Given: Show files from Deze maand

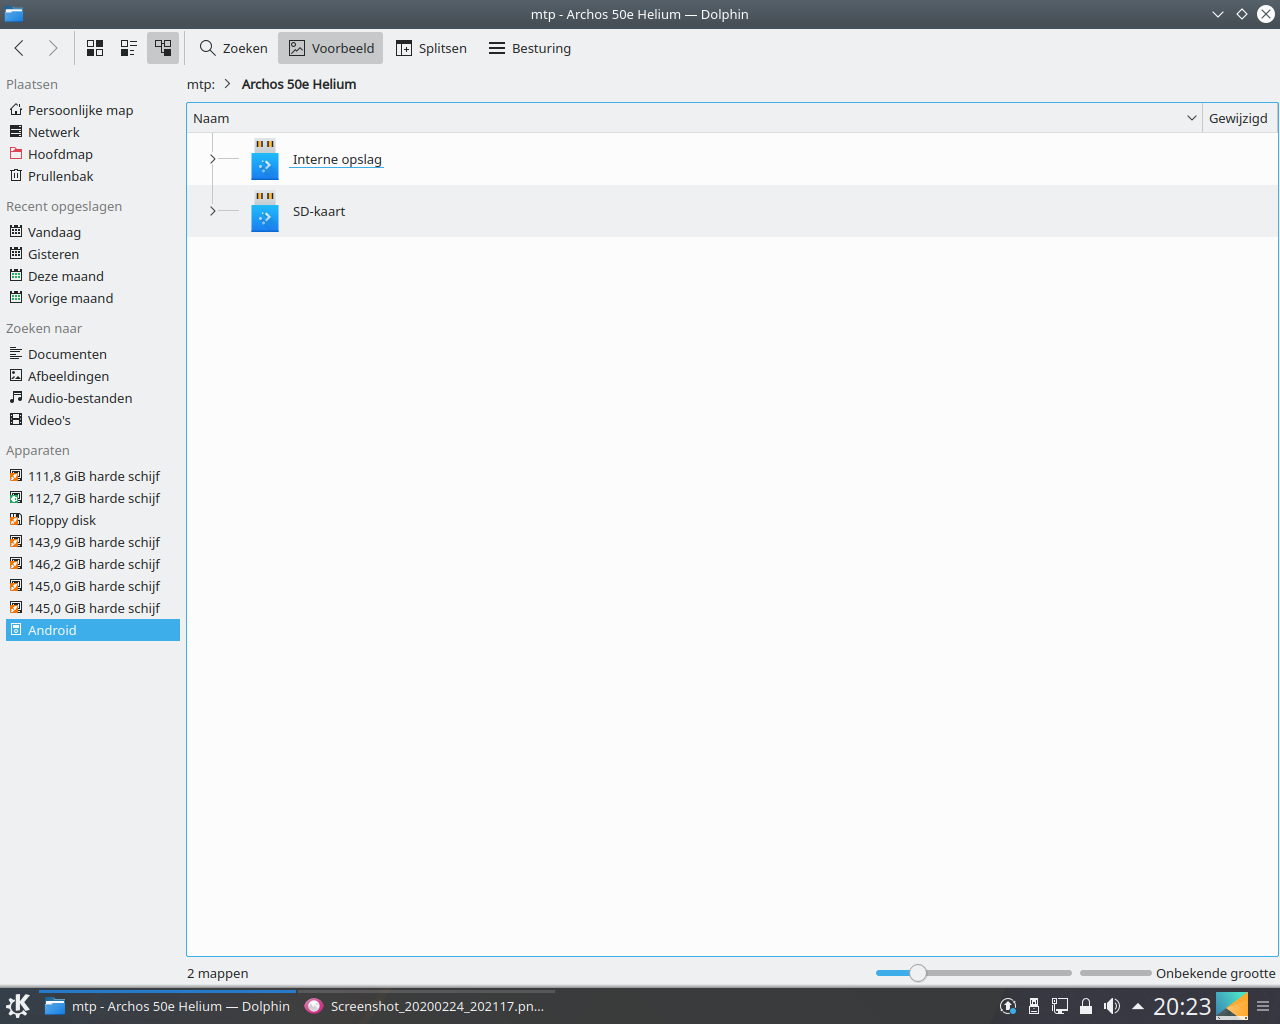Looking at the screenshot, I should [x=93, y=276].
